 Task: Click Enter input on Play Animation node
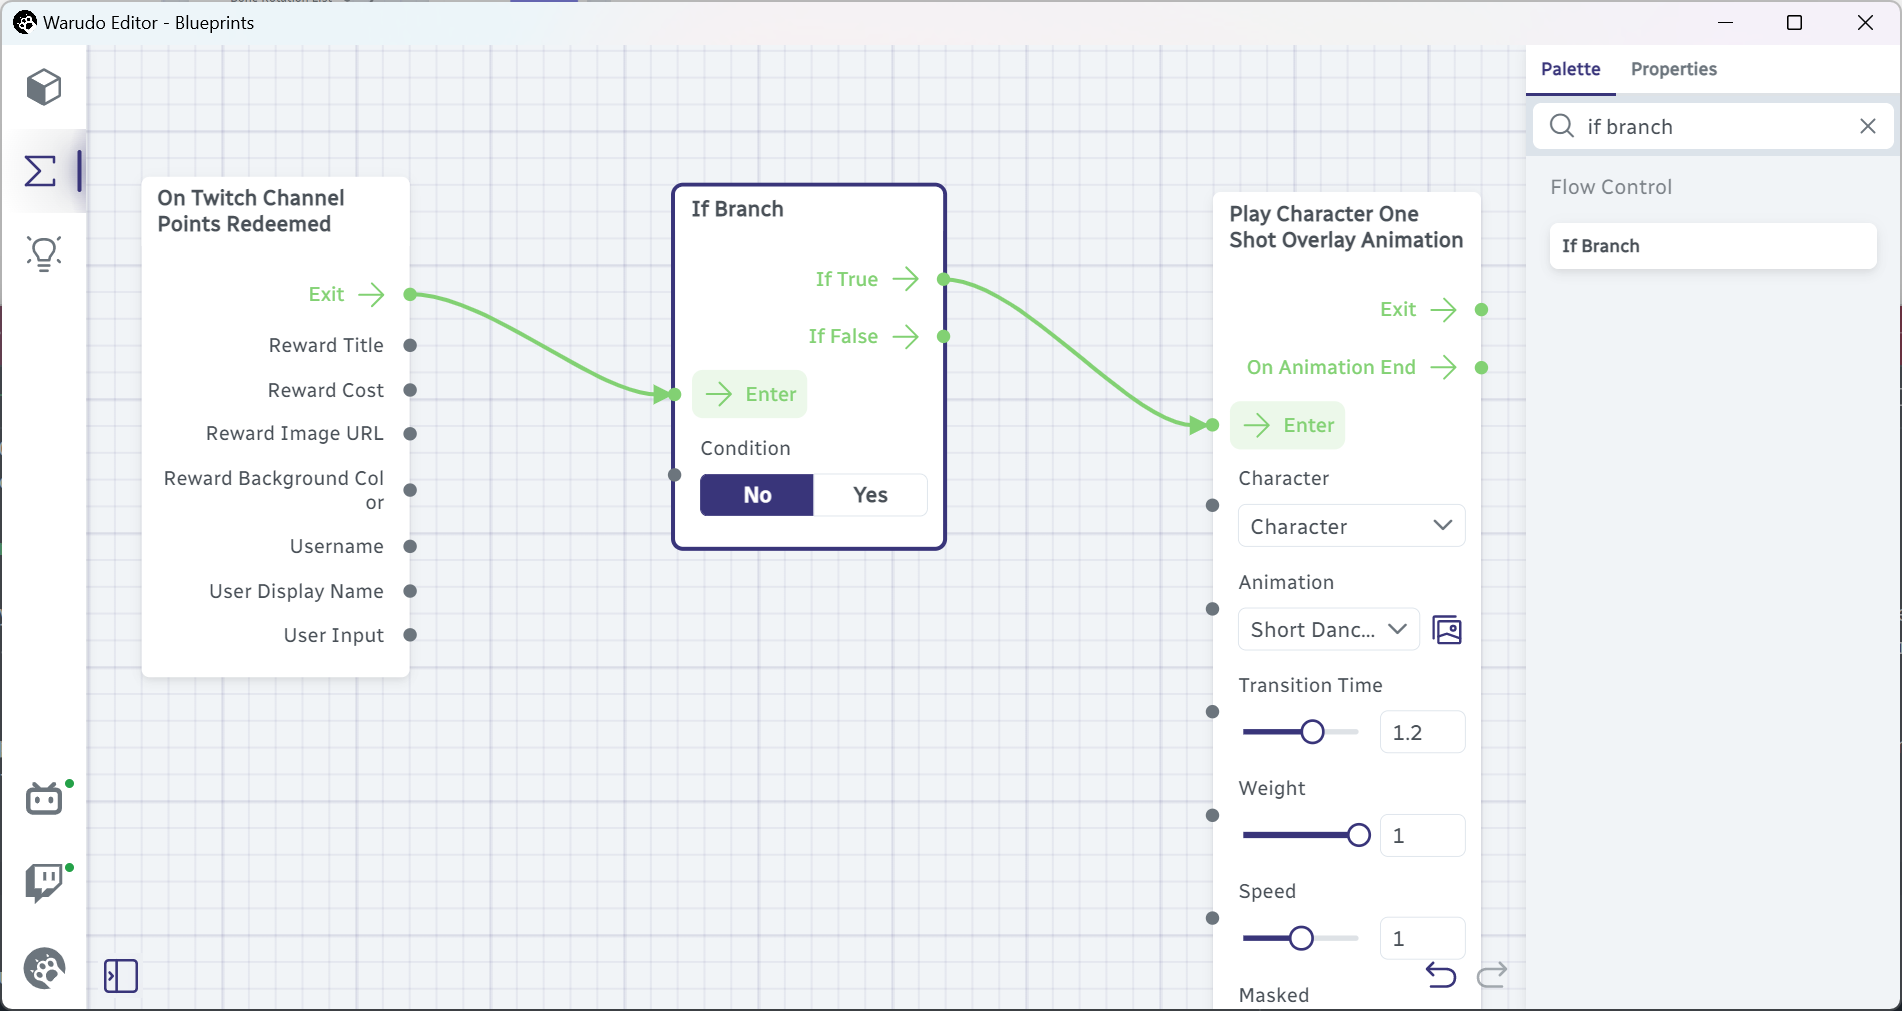1288,425
